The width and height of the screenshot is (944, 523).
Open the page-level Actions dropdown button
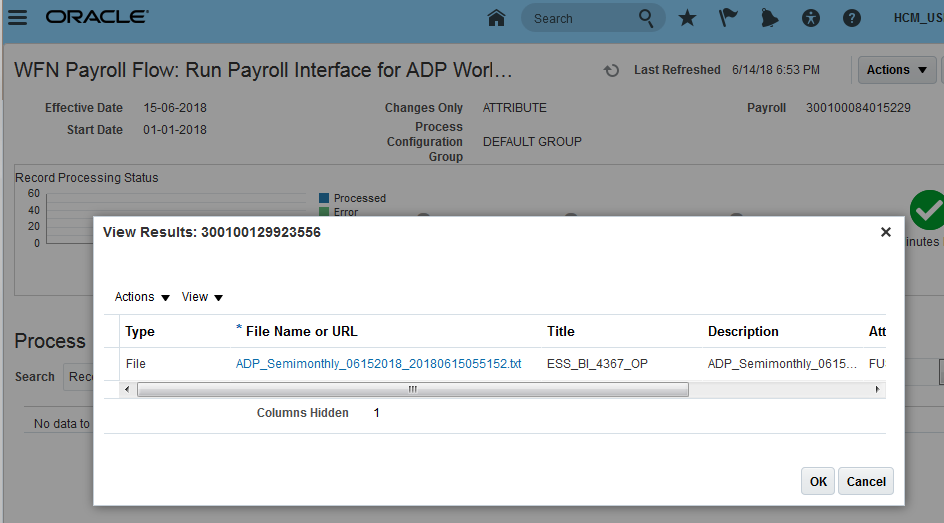point(897,70)
